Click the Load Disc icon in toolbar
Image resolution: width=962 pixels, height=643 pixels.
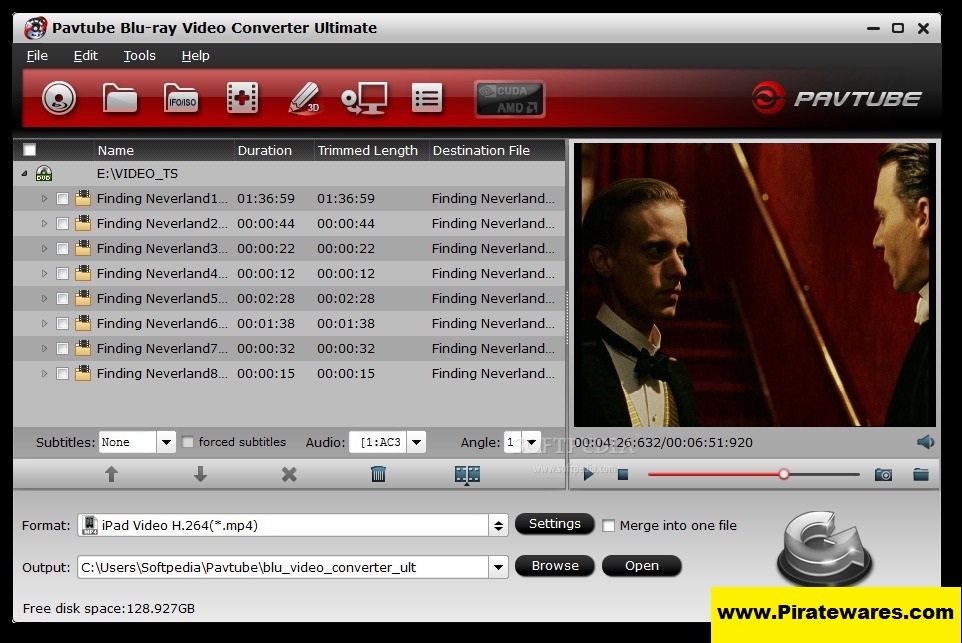[x=59, y=98]
